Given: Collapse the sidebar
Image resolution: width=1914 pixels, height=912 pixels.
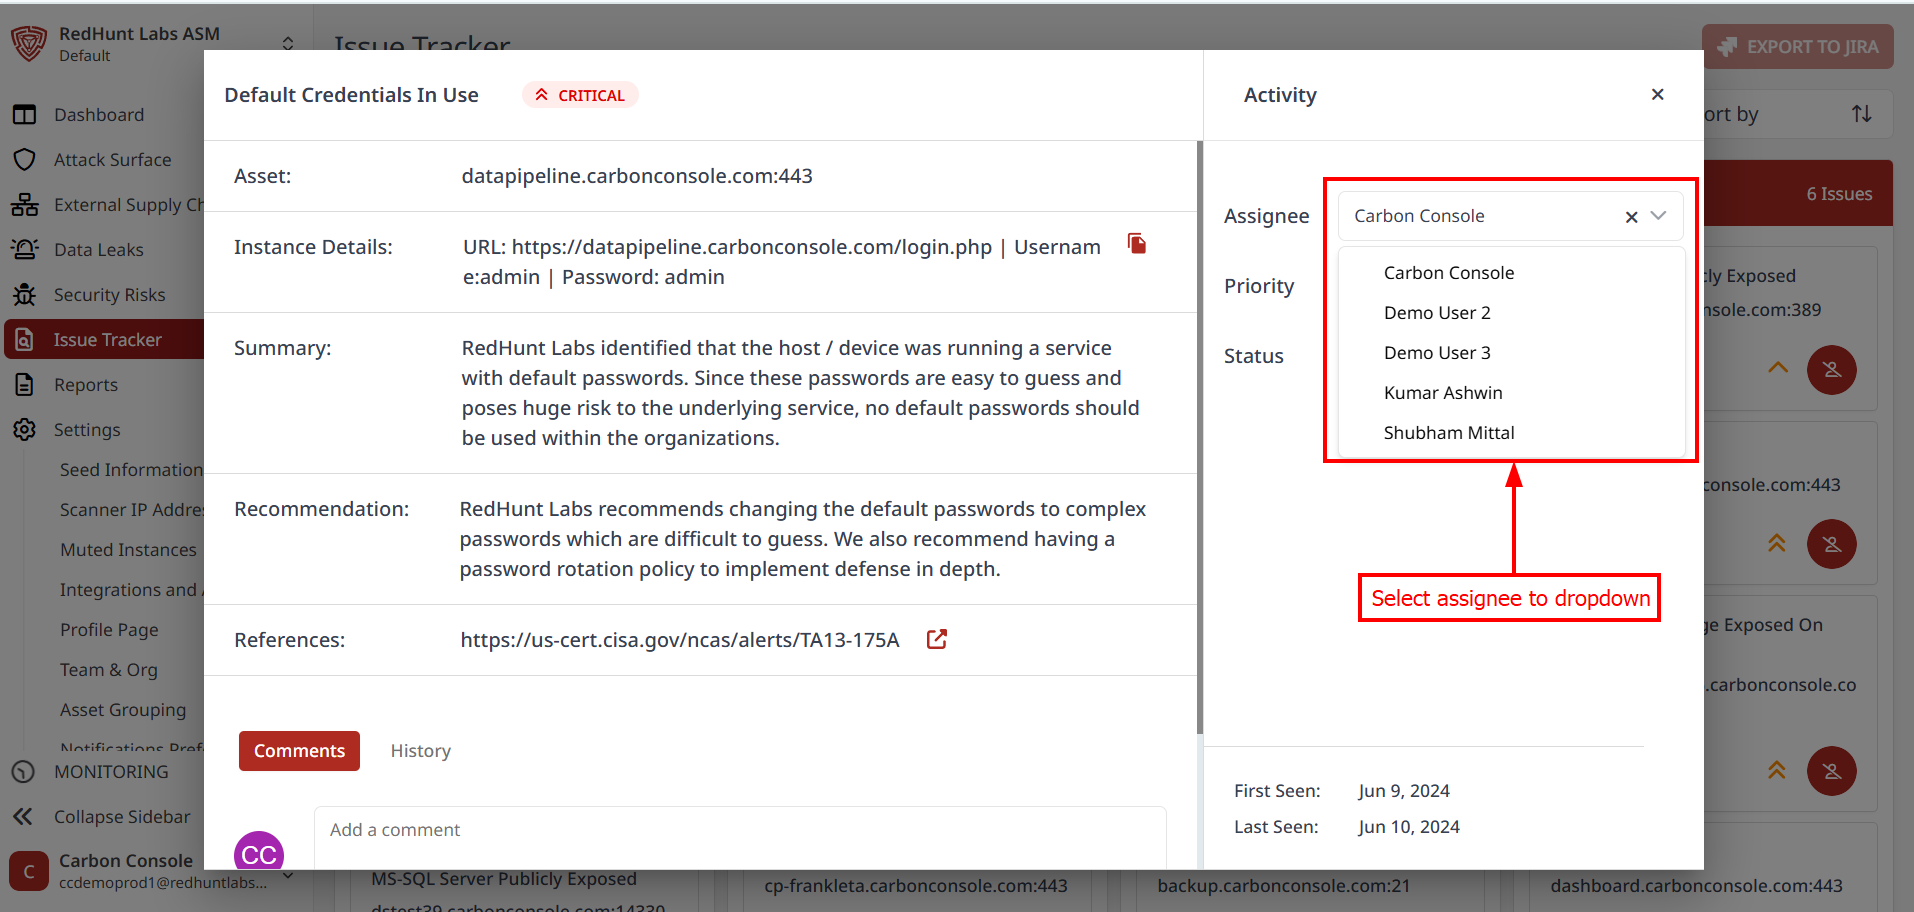Looking at the screenshot, I should click(121, 817).
